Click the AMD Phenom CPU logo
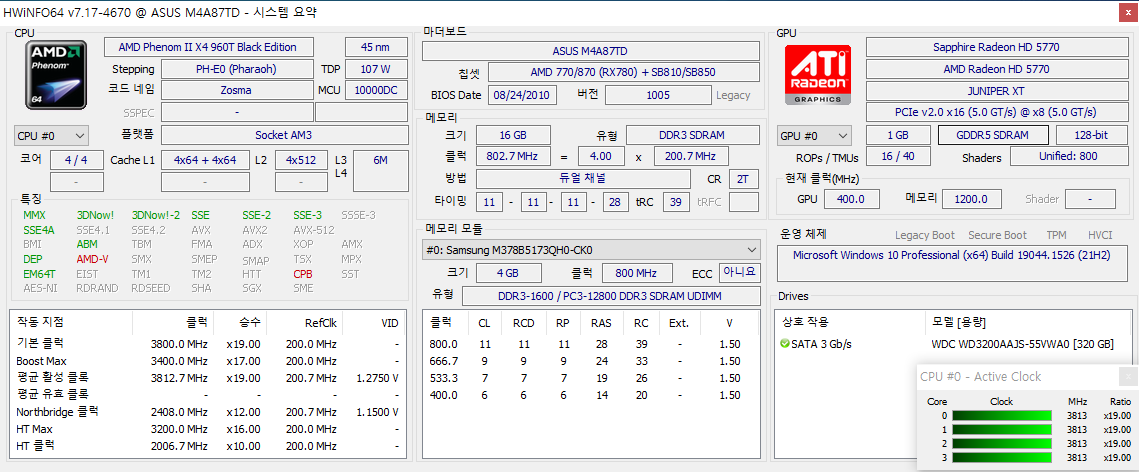This screenshot has height=472, width=1139. pyautogui.click(x=56, y=75)
